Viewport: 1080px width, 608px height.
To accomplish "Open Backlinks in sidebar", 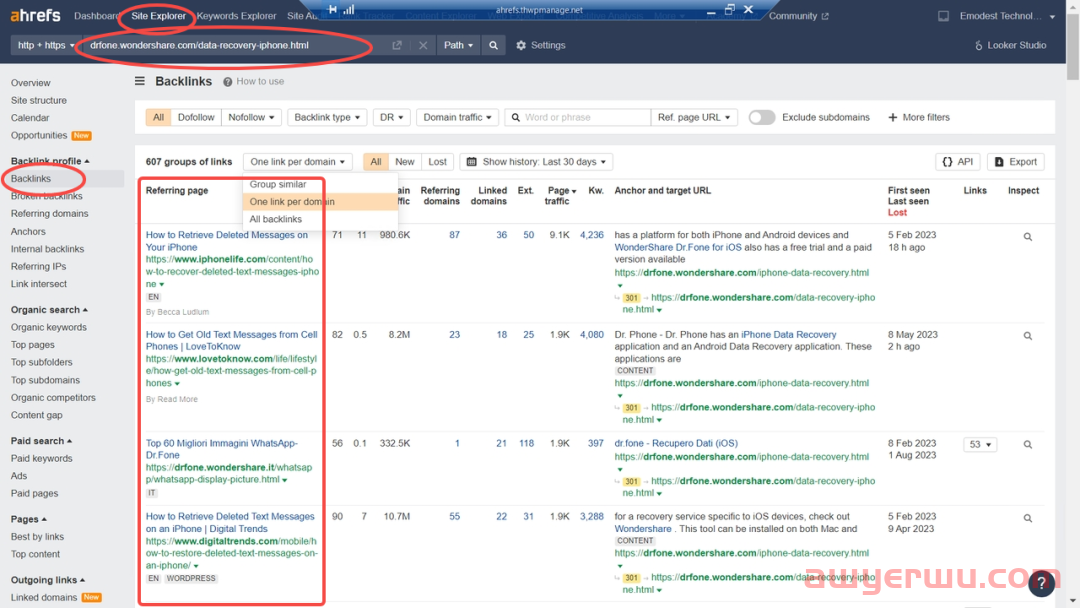I will [x=30, y=178].
